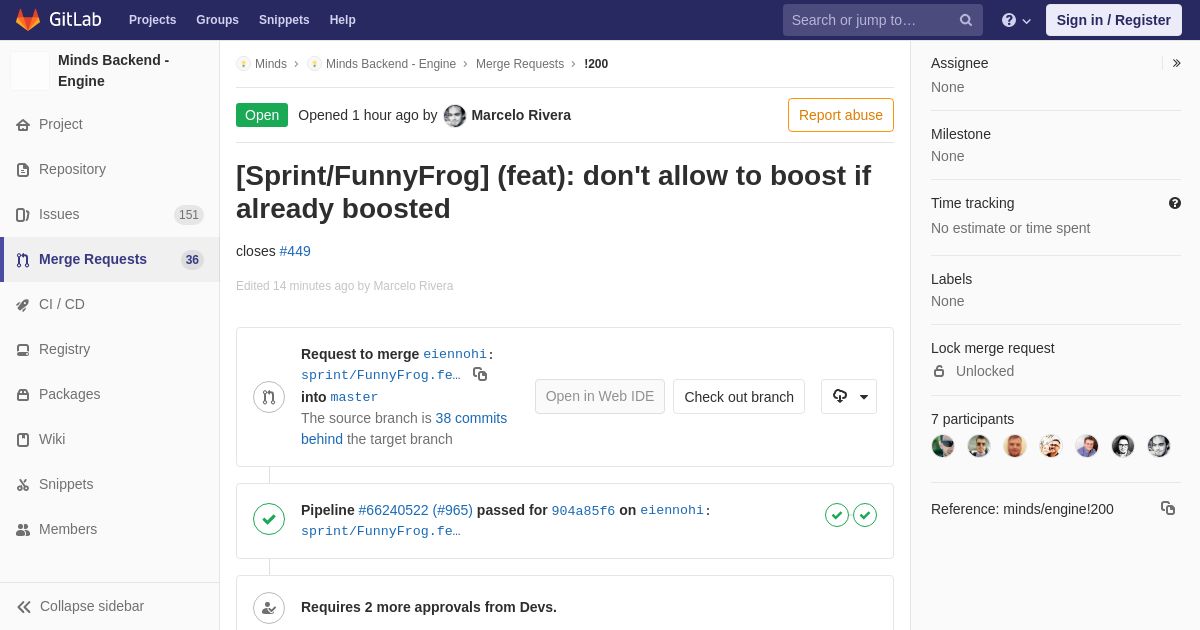Click the Merge Requests icon in sidebar

point(23,260)
